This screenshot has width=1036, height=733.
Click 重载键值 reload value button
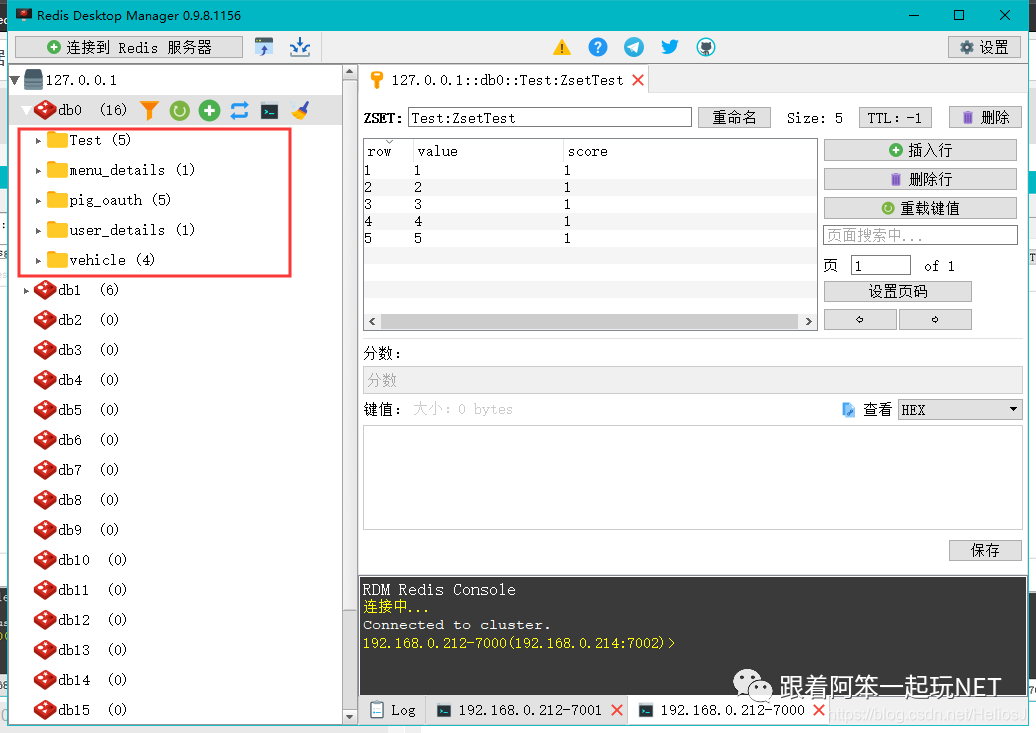(x=920, y=208)
